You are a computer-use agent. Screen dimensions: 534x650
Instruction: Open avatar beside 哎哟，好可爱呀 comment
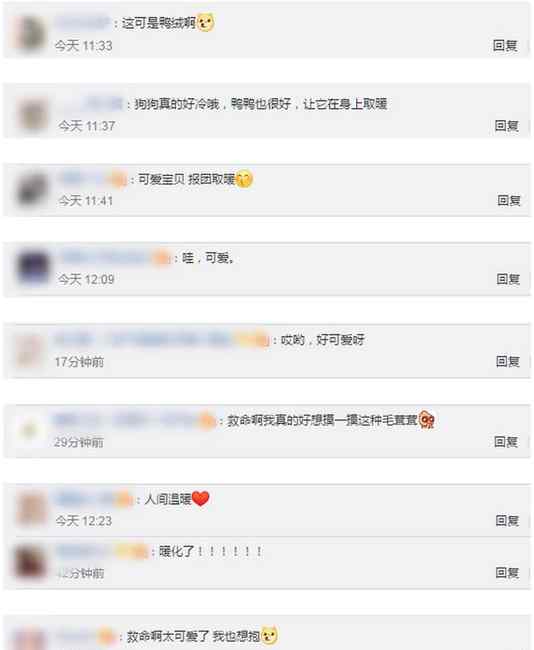[x=29, y=351]
